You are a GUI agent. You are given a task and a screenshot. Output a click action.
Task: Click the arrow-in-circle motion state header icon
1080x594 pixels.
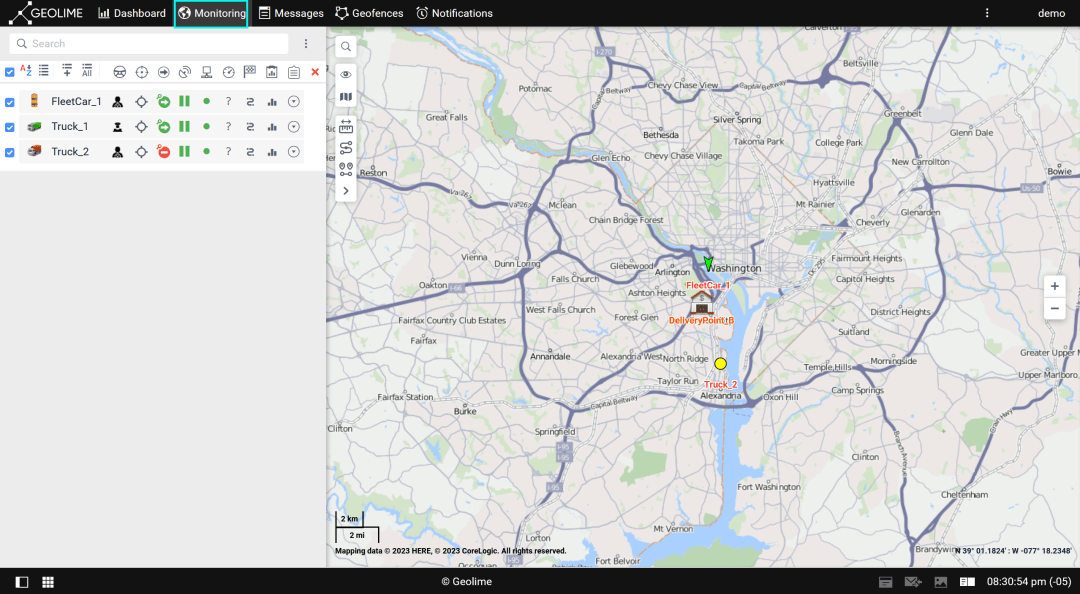[163, 72]
